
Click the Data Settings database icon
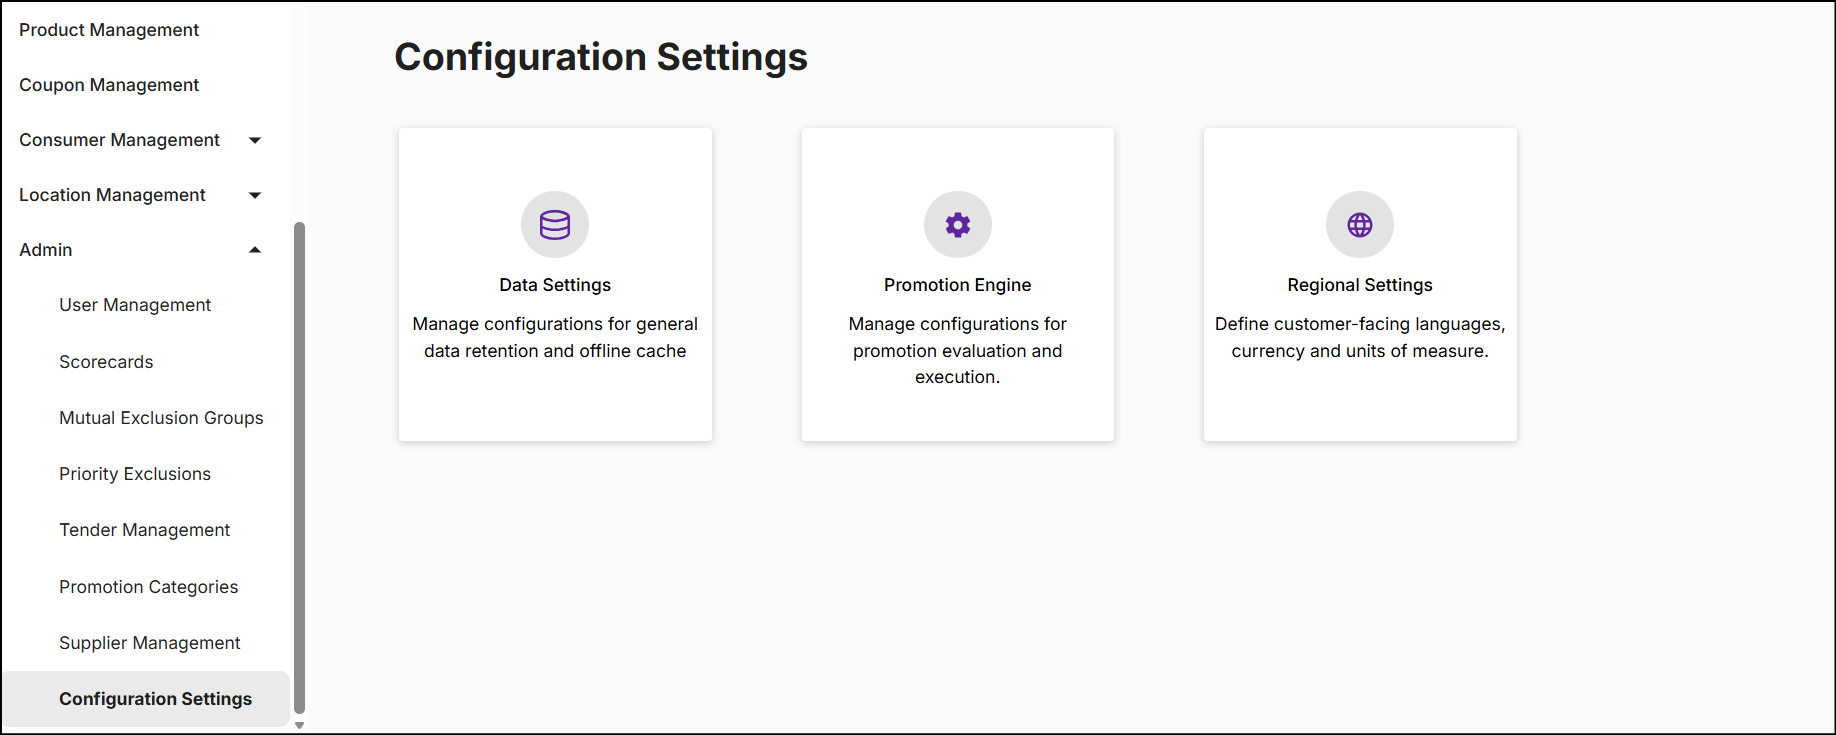pyautogui.click(x=555, y=225)
